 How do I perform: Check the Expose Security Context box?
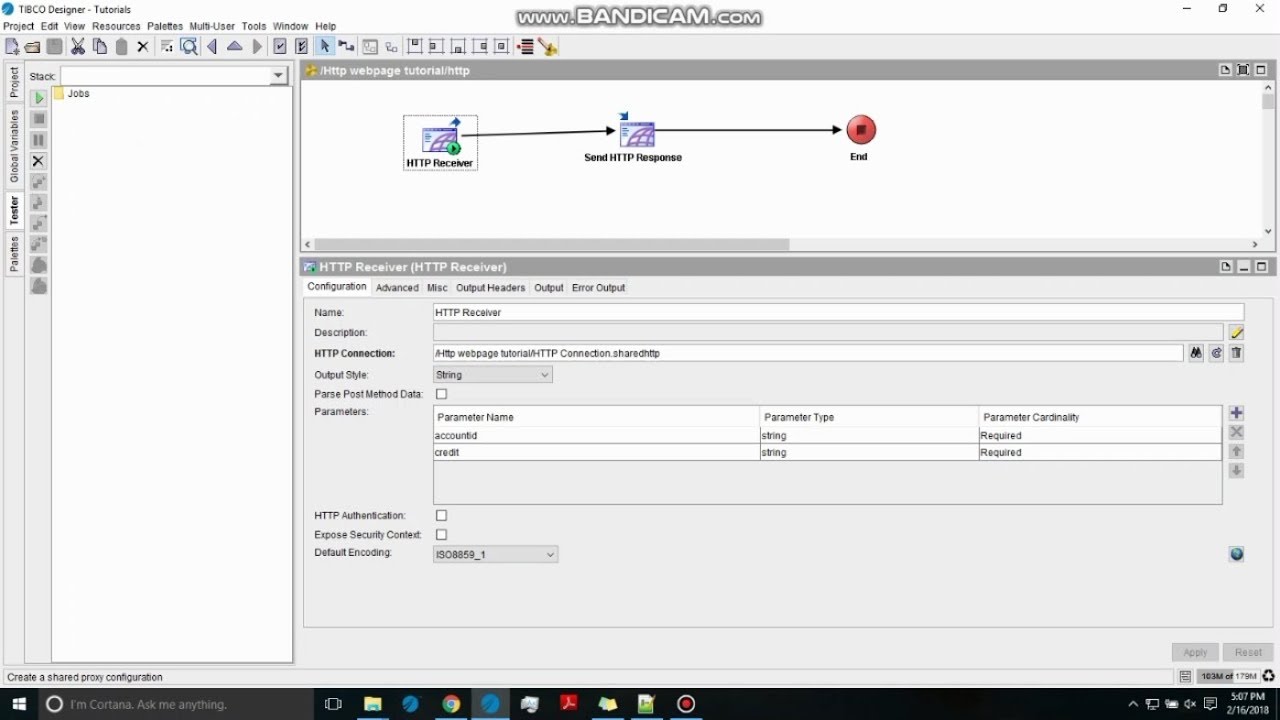[x=441, y=535]
